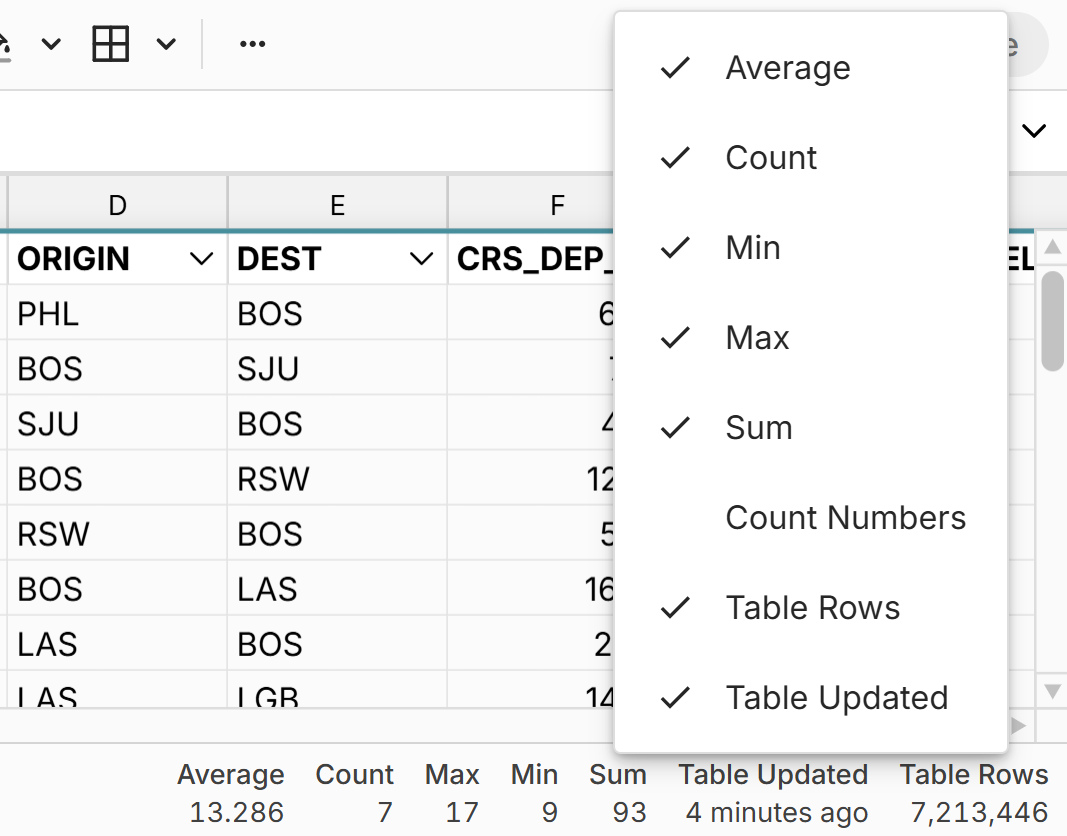1067x836 pixels.
Task: Expand the borders dropdown arrow
Action: coord(166,44)
